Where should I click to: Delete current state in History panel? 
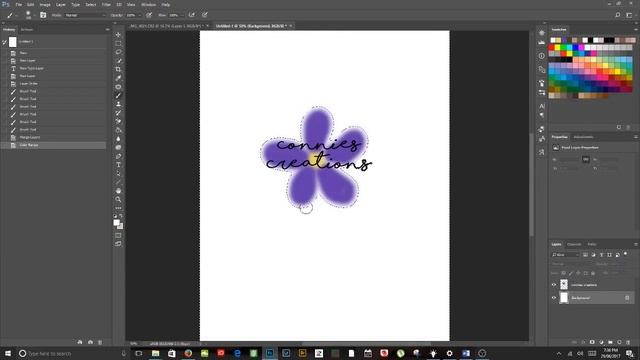(x=100, y=342)
